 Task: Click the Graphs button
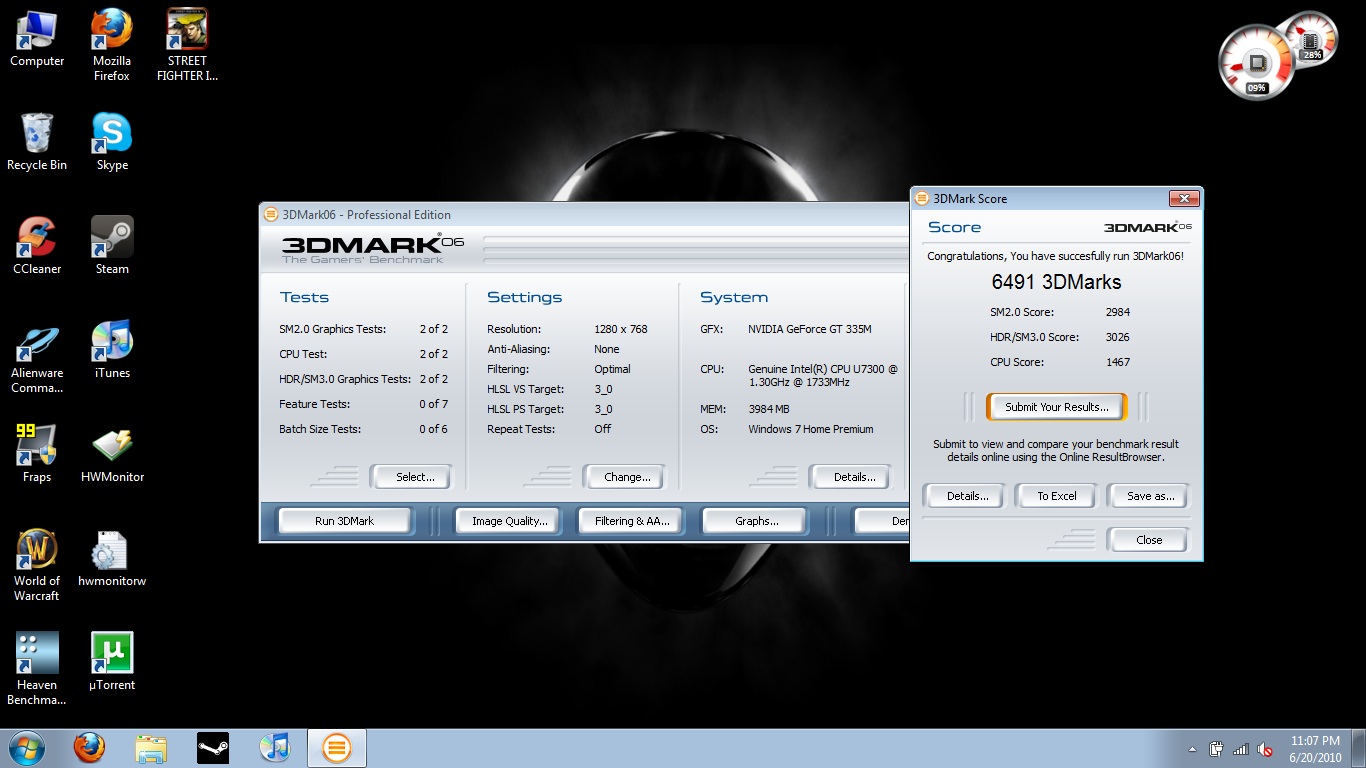(756, 521)
